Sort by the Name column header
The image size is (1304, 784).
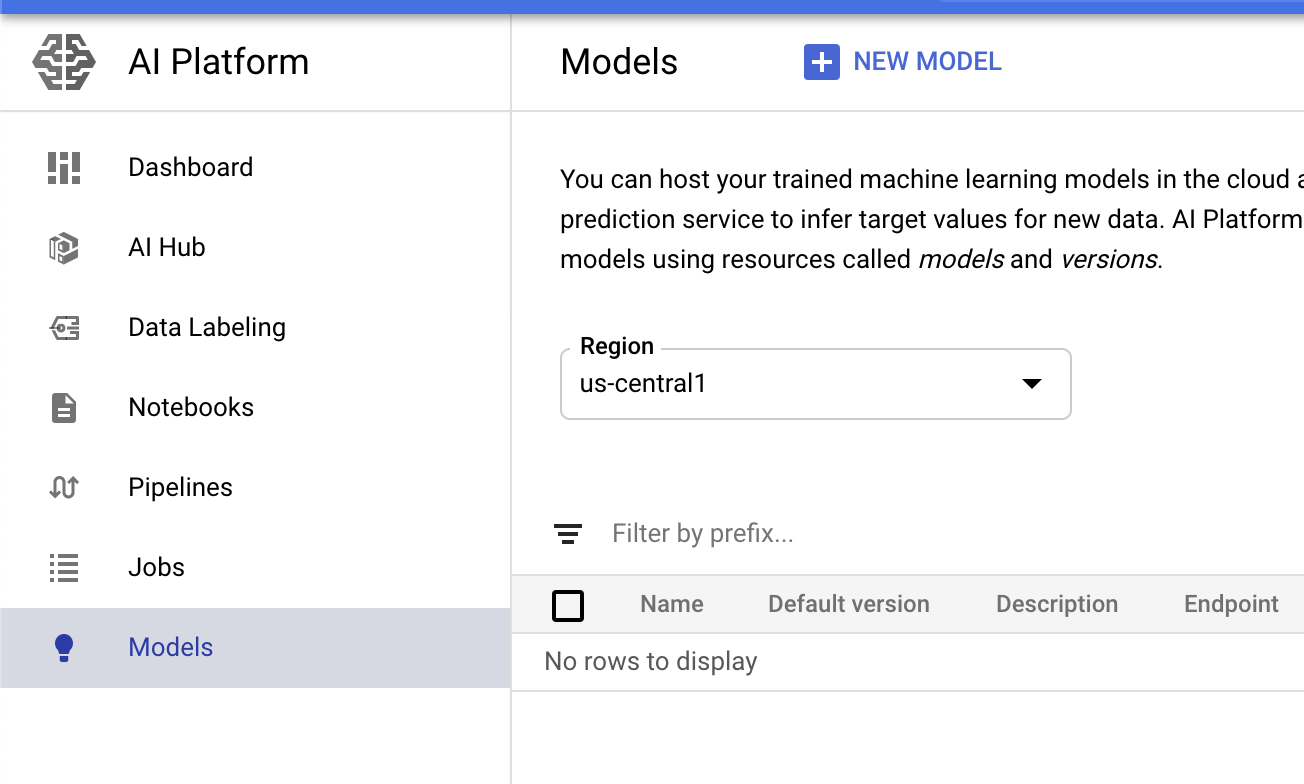(x=671, y=604)
